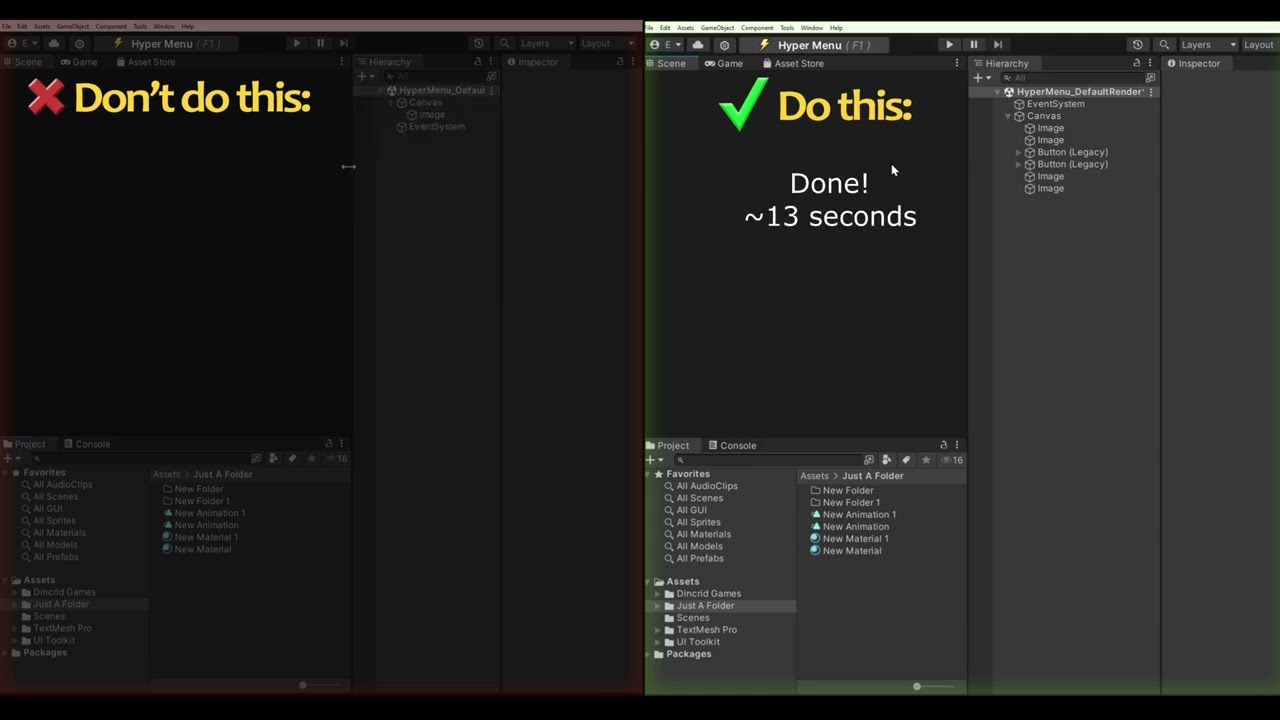Expand first Button (Legacy) in right Hierarchy
The height and width of the screenshot is (720, 1280).
point(1019,152)
